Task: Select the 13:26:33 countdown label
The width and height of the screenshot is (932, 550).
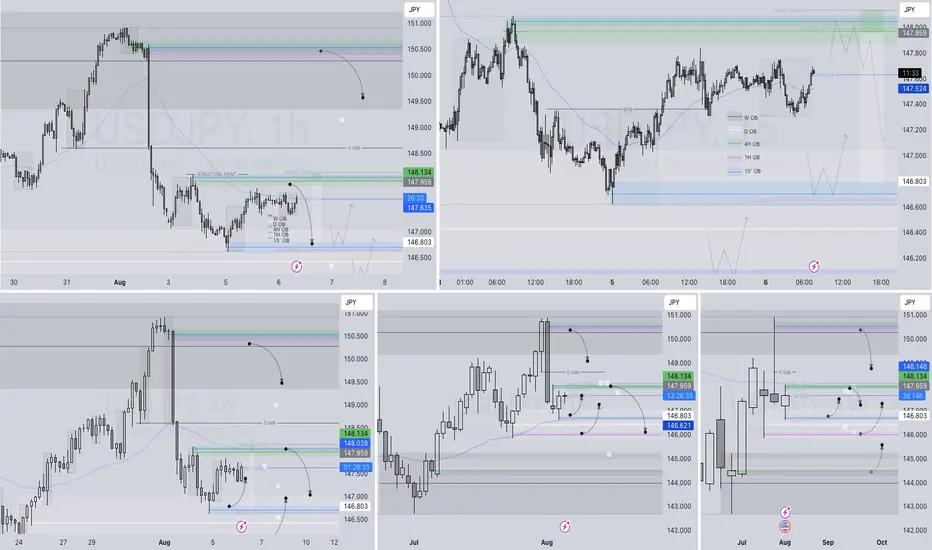Action: pos(678,395)
